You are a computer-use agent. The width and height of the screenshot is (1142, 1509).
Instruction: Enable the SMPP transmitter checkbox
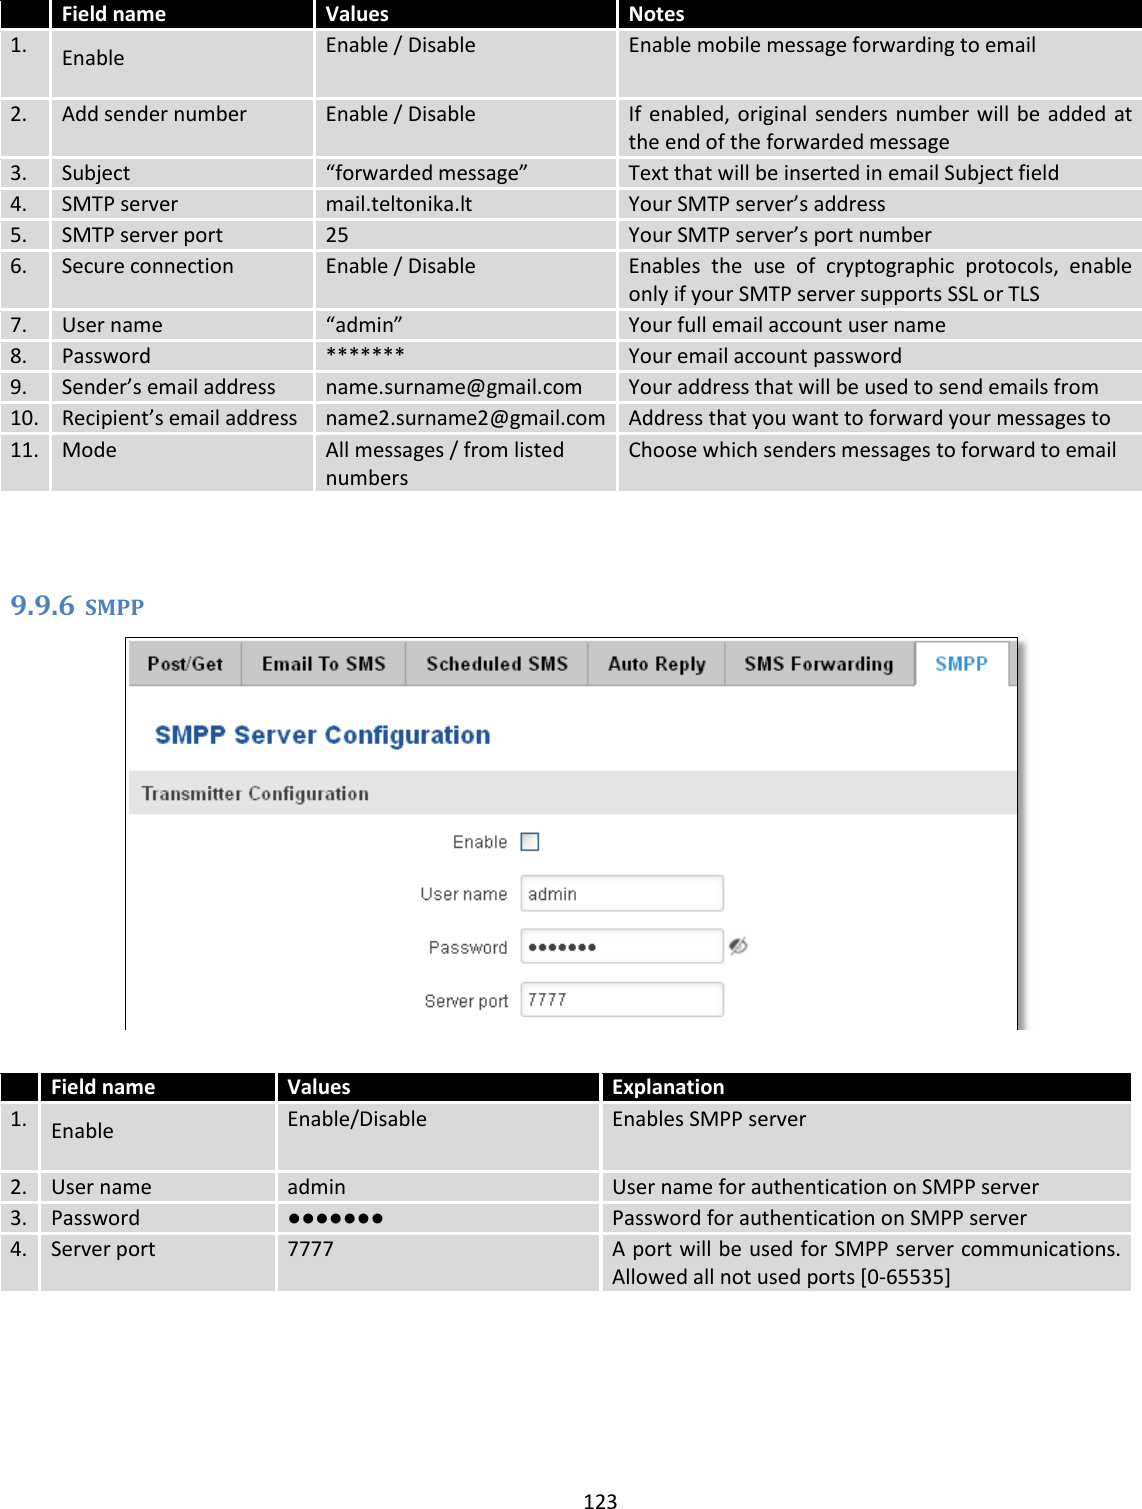[530, 842]
